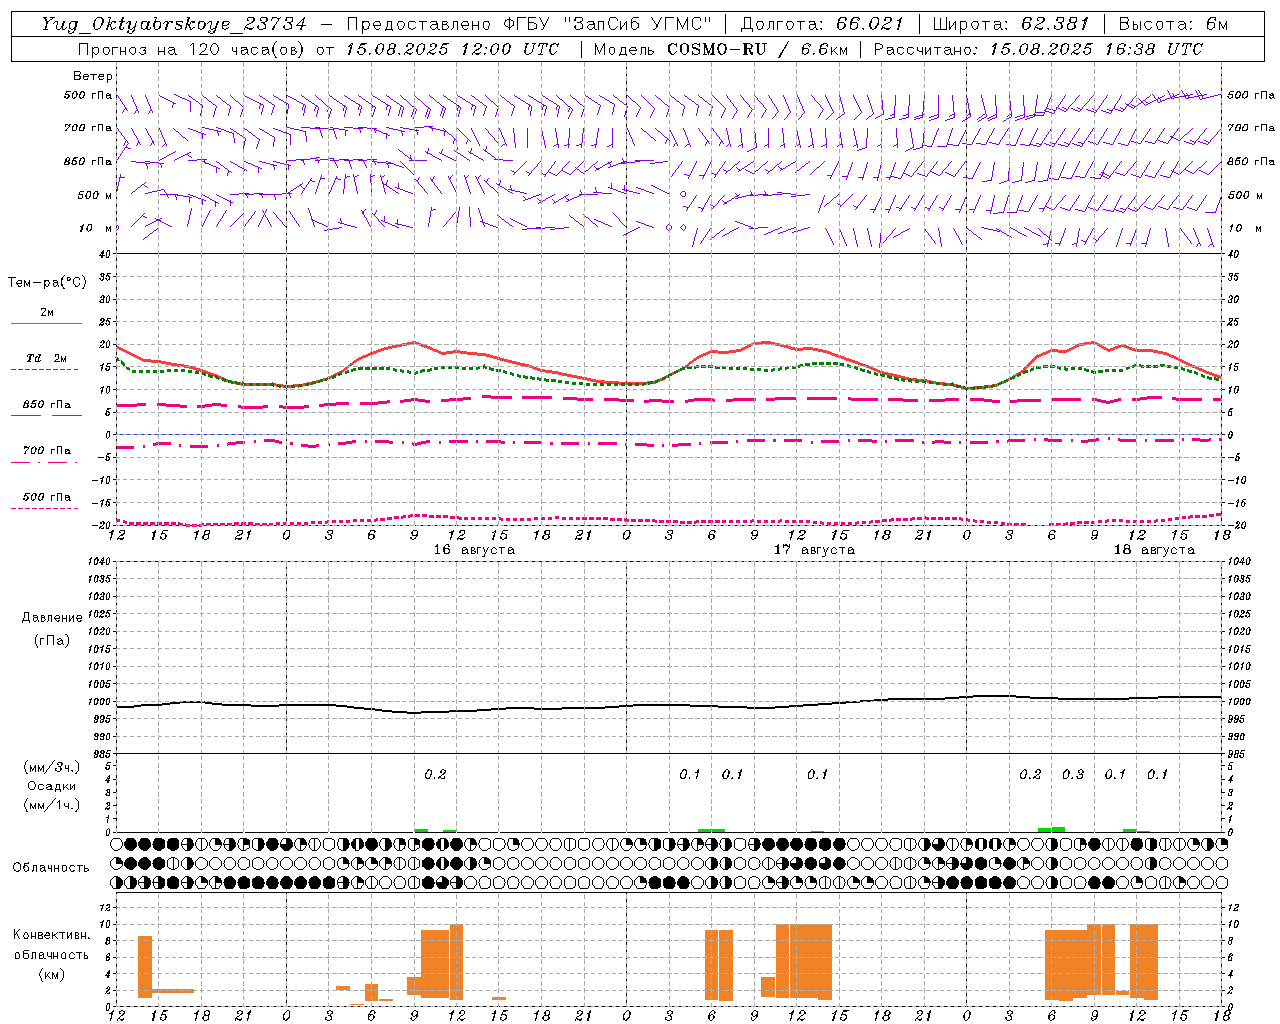Select the longitude value Долгота: 66.021
The image size is (1280, 1024).
tap(821, 24)
